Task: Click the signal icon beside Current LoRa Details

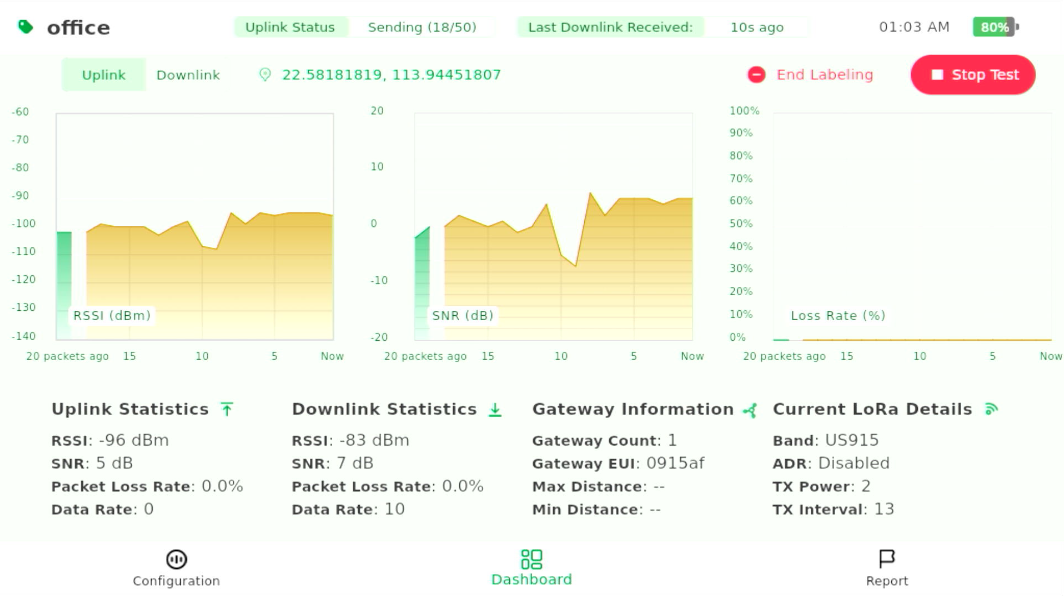Action: (991, 409)
